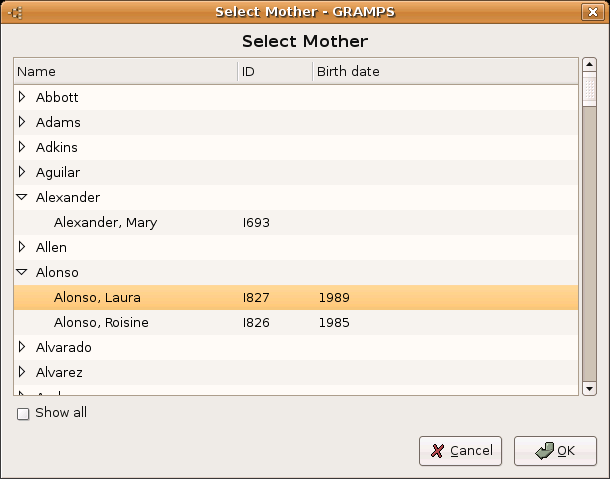Screen dimensions: 610x479
Task: Expand the Abbott surname group
Action: tap(22, 97)
